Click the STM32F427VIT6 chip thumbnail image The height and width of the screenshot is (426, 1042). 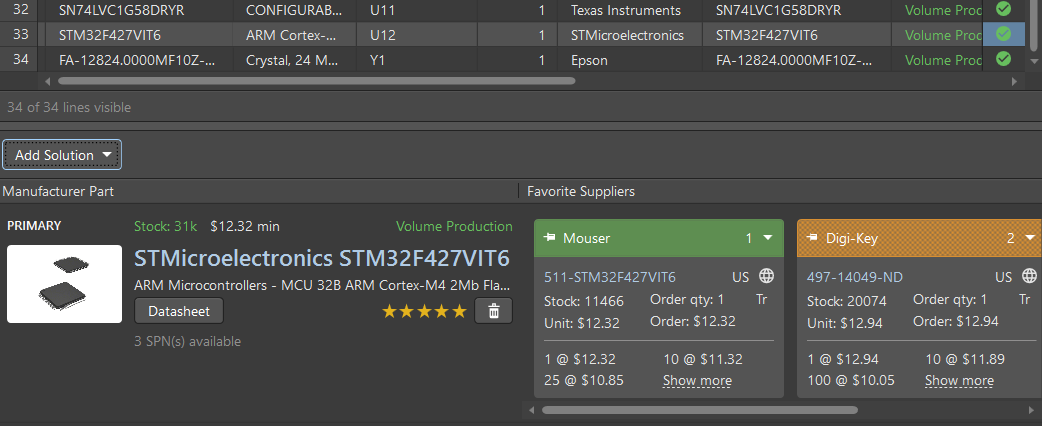tap(64, 283)
